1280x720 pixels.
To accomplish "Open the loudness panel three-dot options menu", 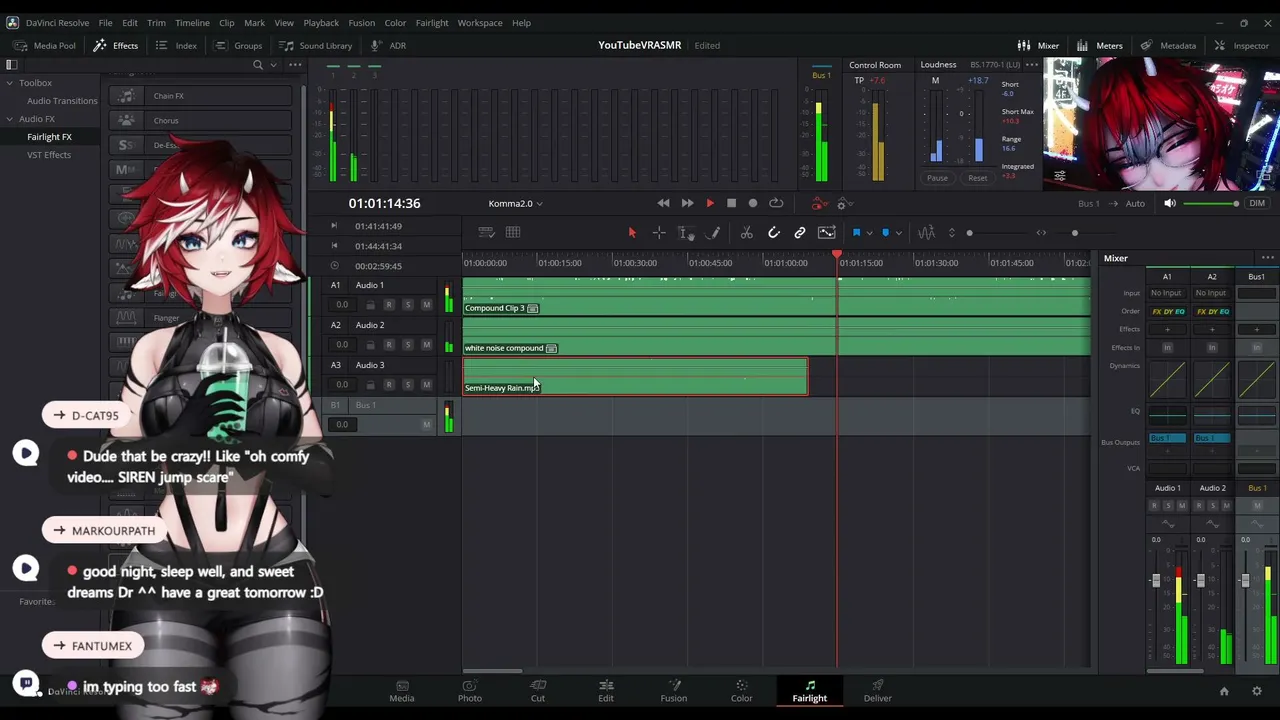I will [x=1032, y=65].
